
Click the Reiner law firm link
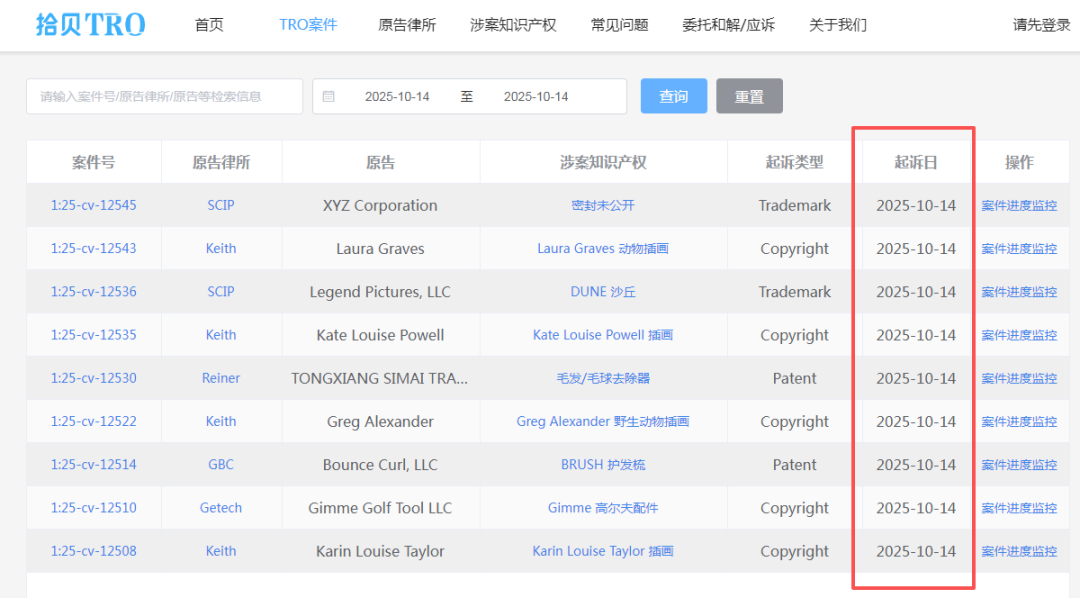(x=221, y=378)
